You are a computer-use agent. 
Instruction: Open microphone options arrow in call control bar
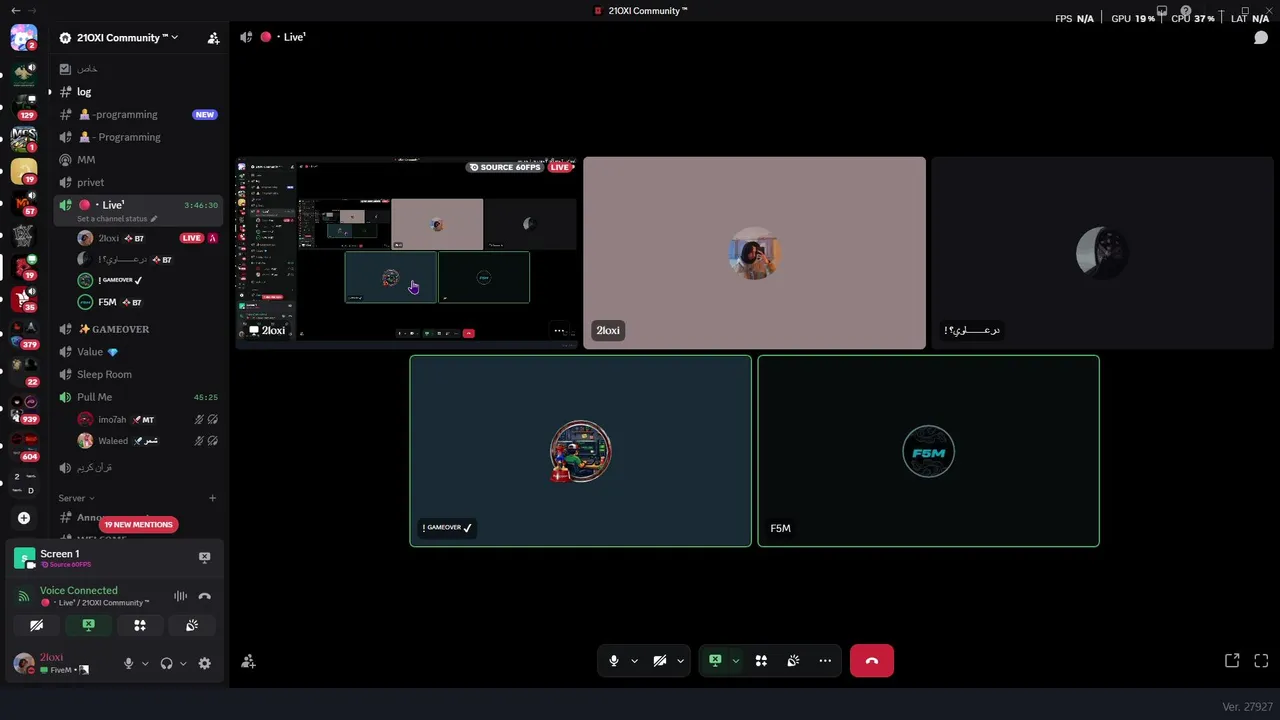pos(634,661)
